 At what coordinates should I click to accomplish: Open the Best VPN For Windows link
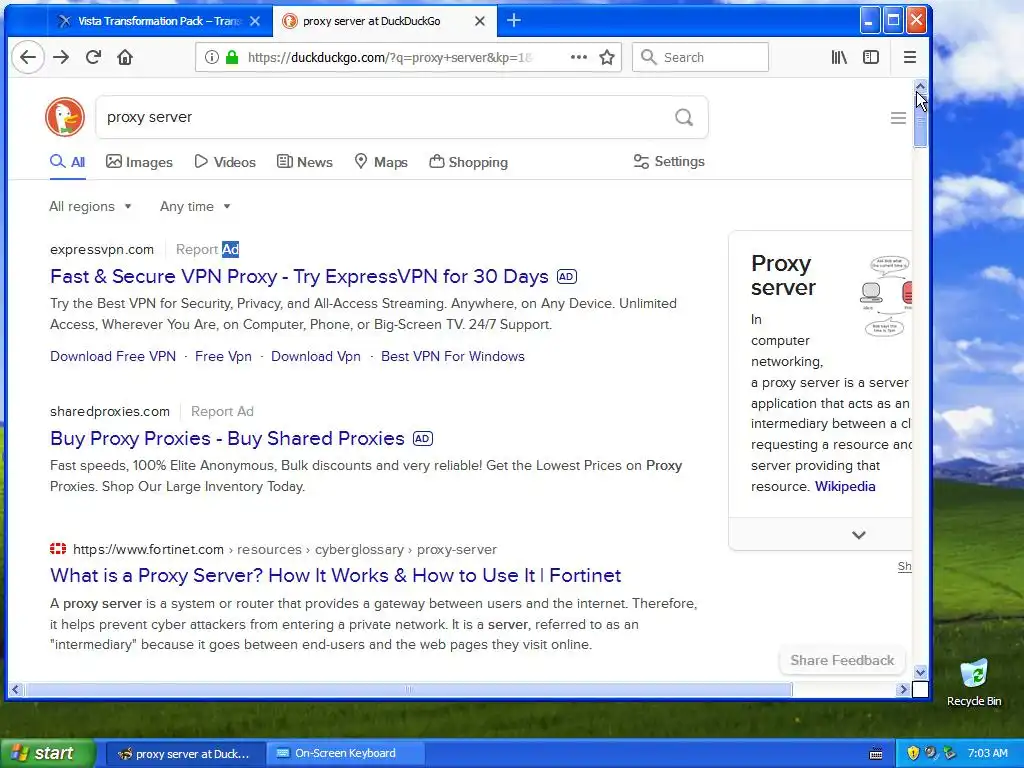click(x=453, y=357)
